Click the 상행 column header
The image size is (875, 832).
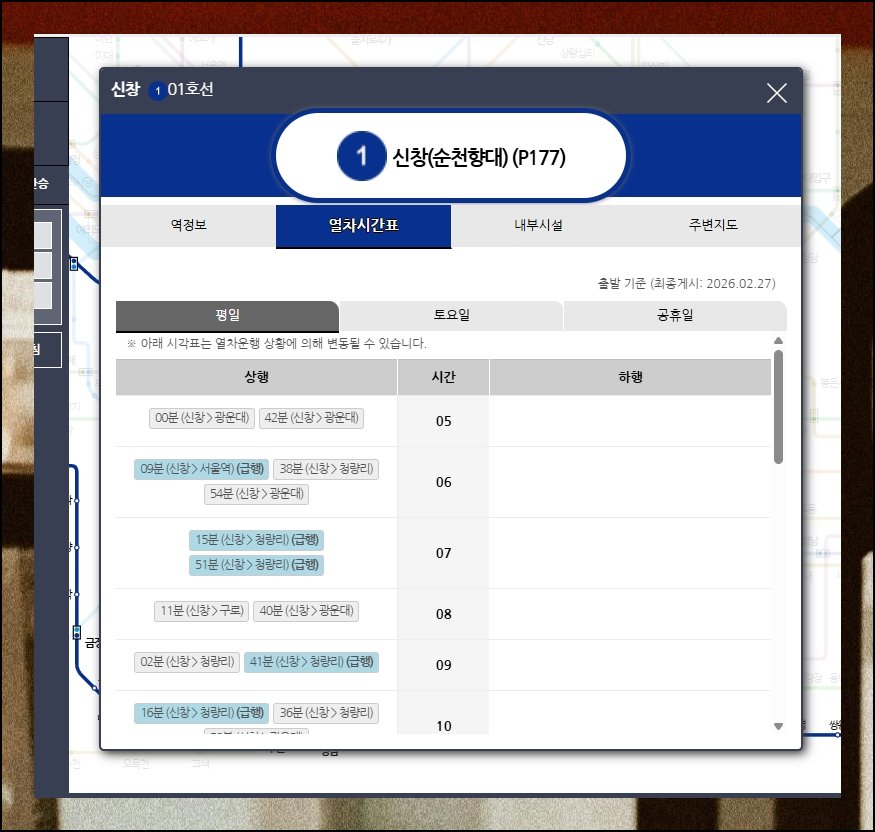(x=257, y=377)
